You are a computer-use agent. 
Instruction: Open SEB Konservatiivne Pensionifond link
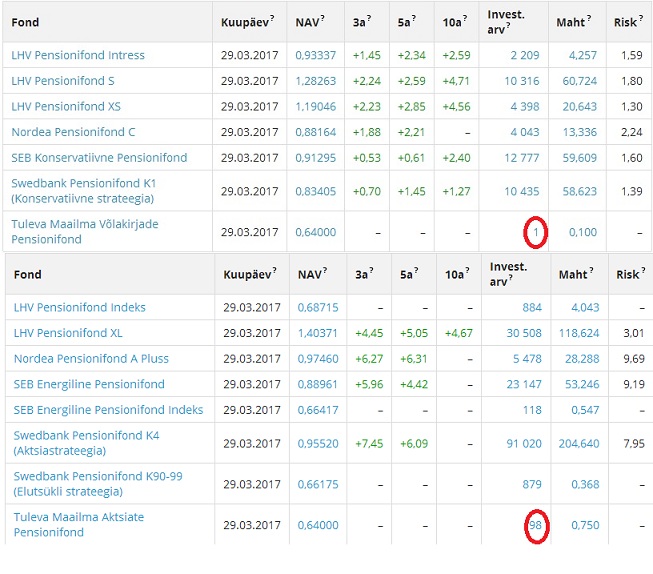[99, 157]
